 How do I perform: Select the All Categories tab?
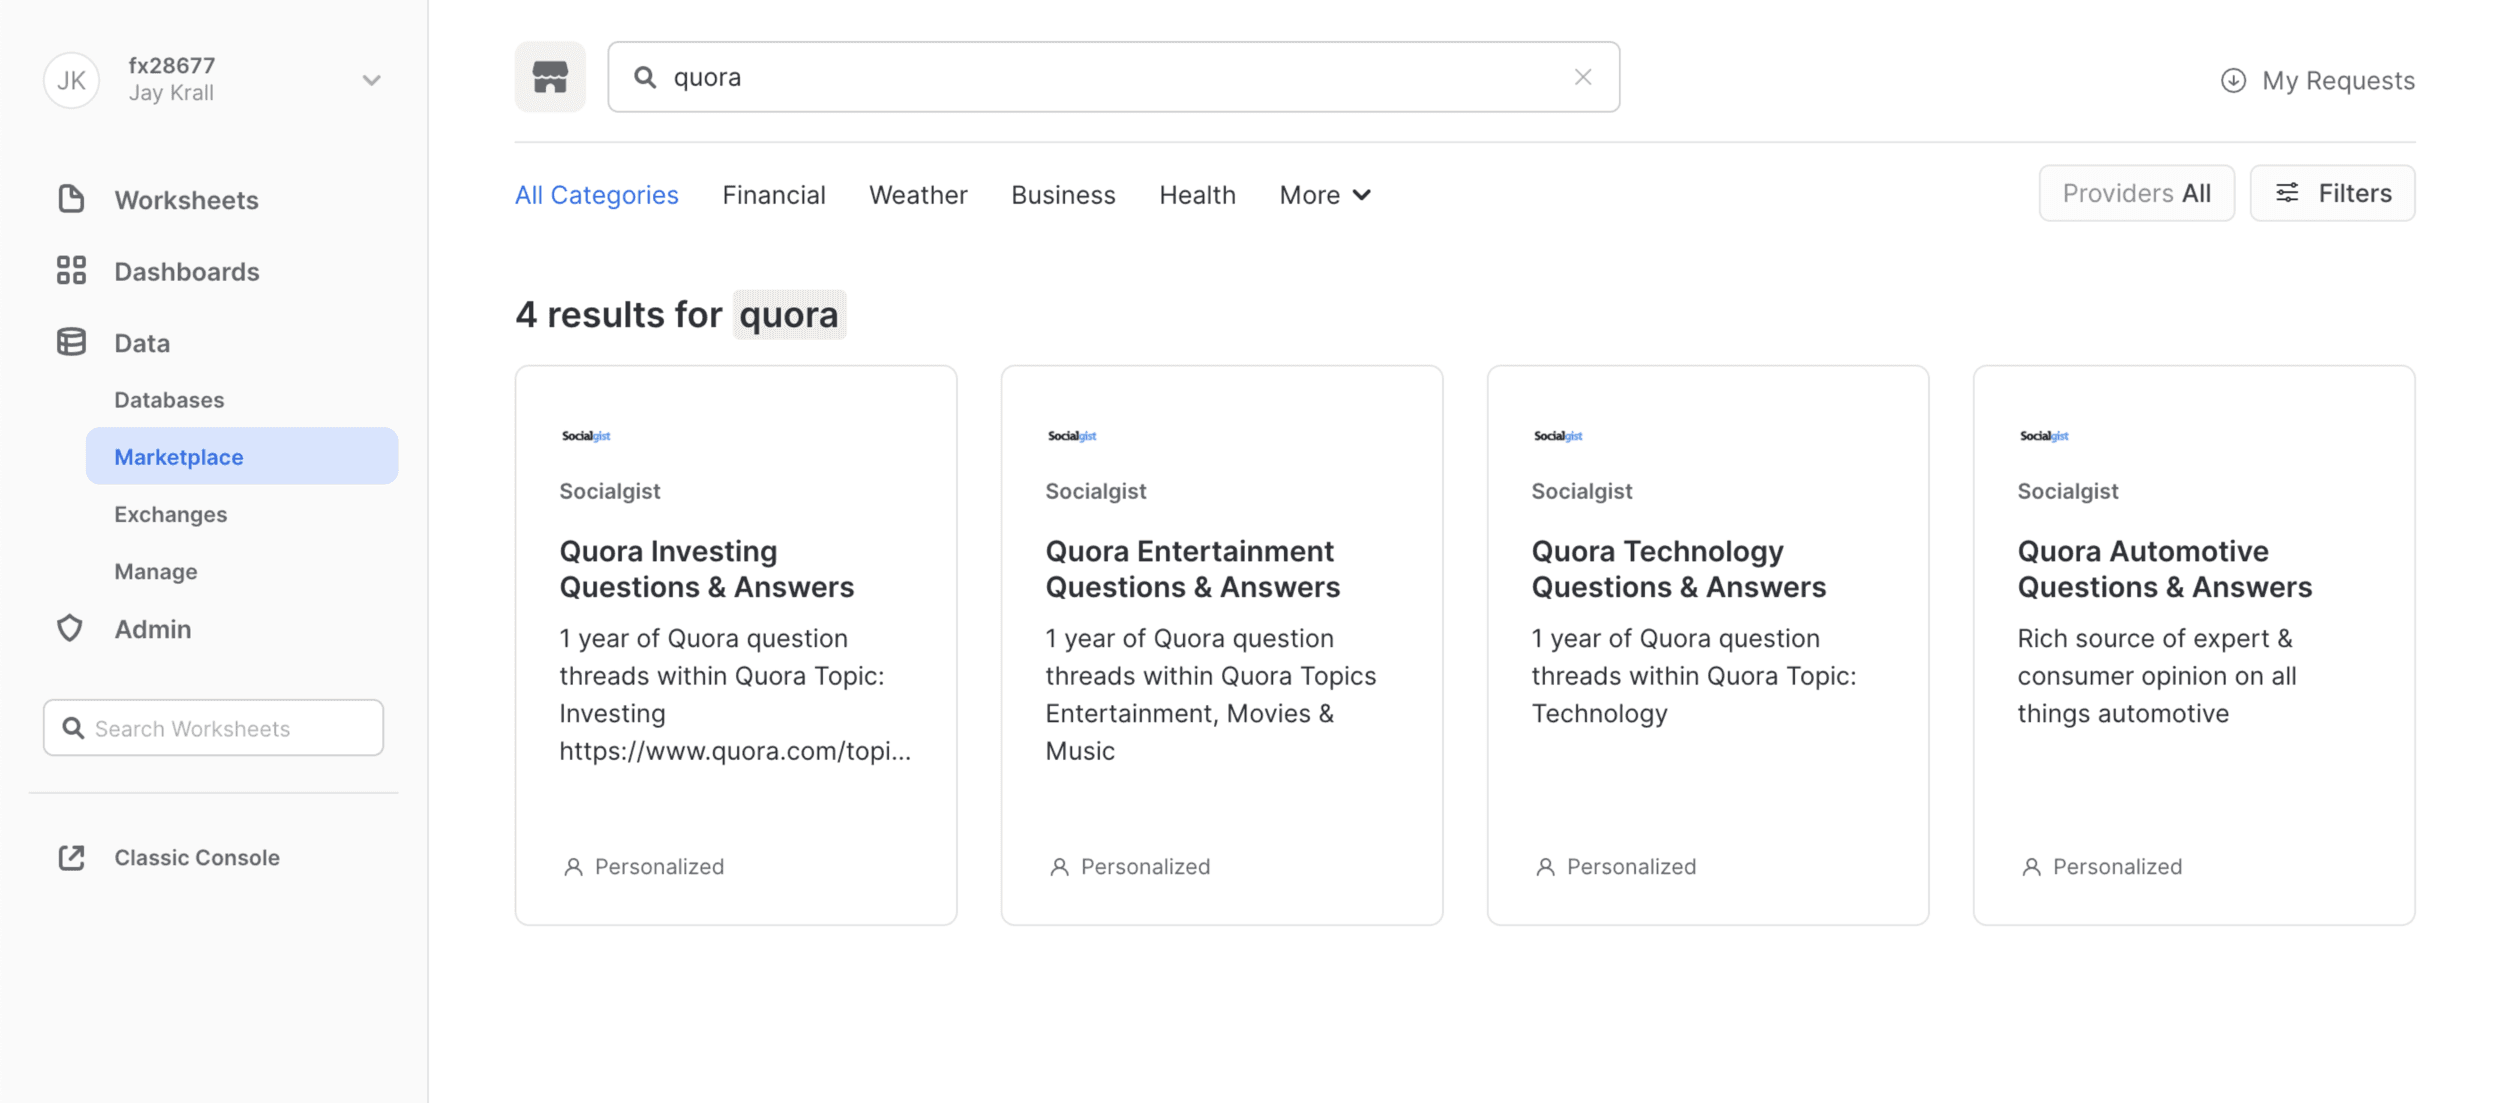click(596, 195)
